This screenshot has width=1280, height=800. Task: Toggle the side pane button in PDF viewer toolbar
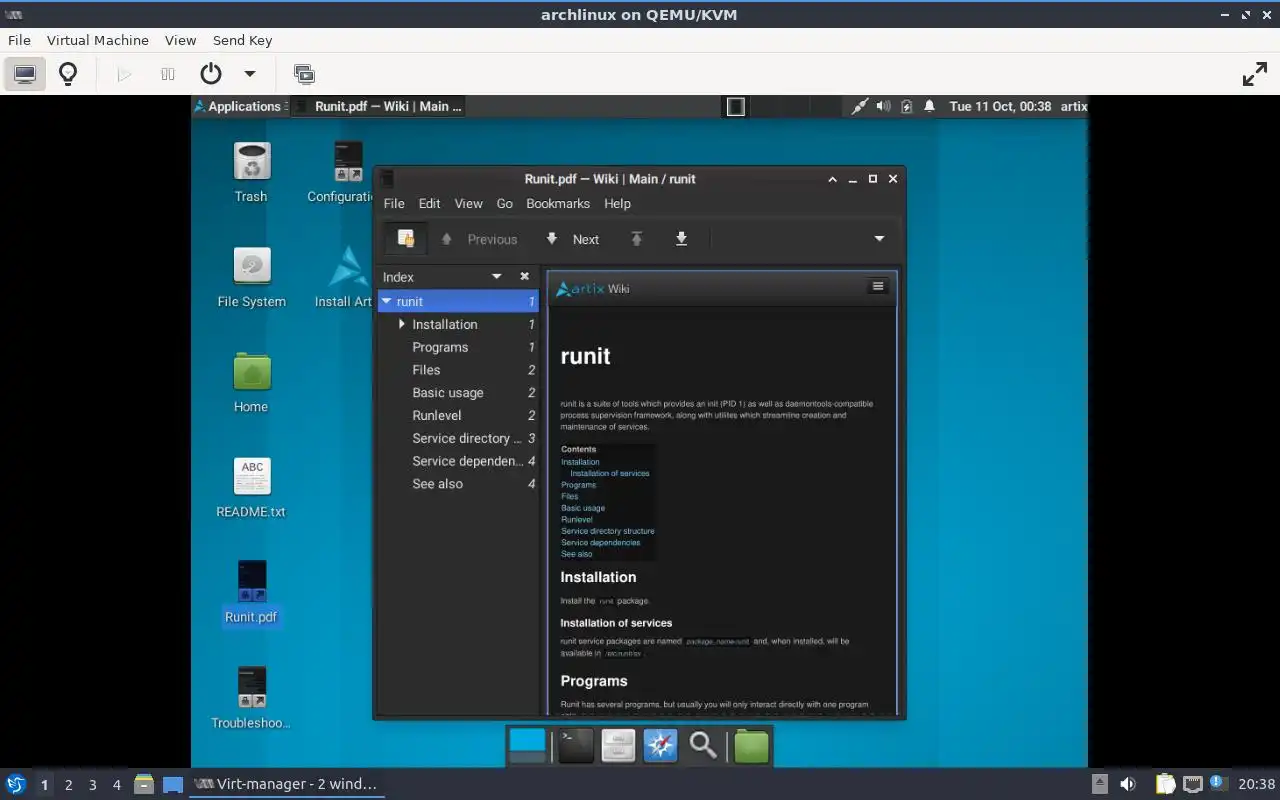click(x=405, y=239)
